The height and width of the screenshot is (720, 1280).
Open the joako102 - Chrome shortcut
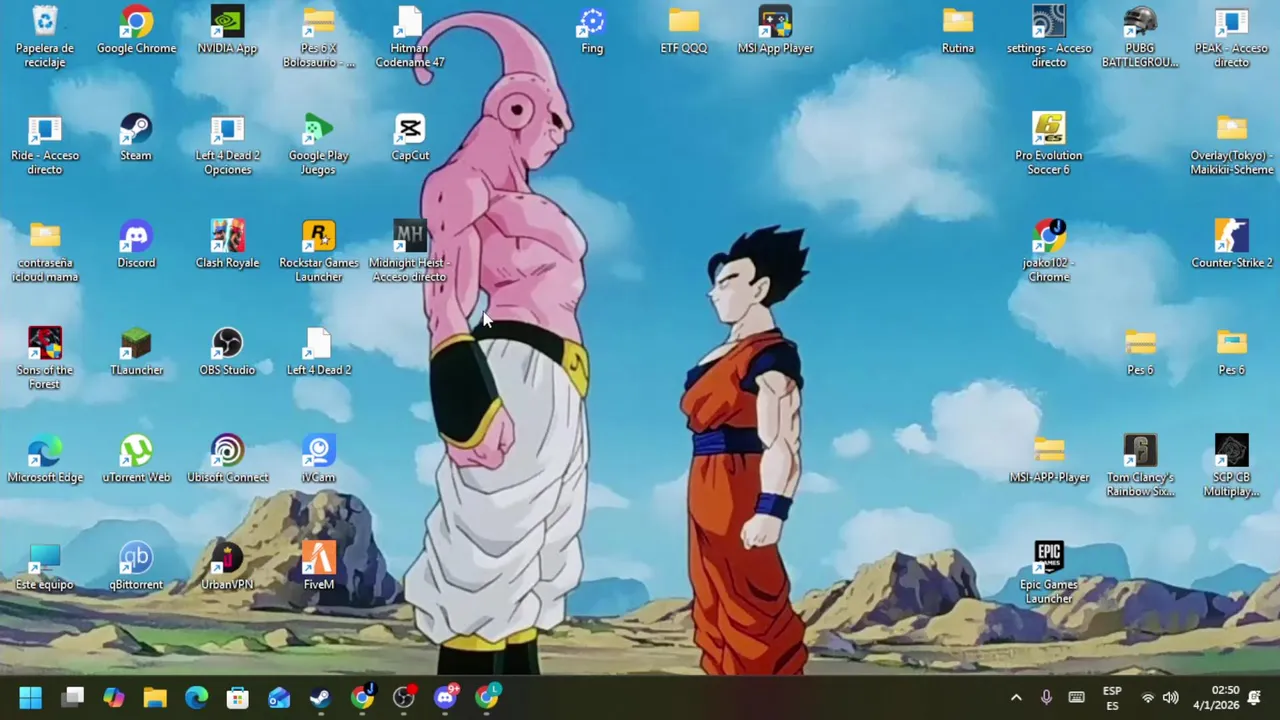(x=1049, y=252)
